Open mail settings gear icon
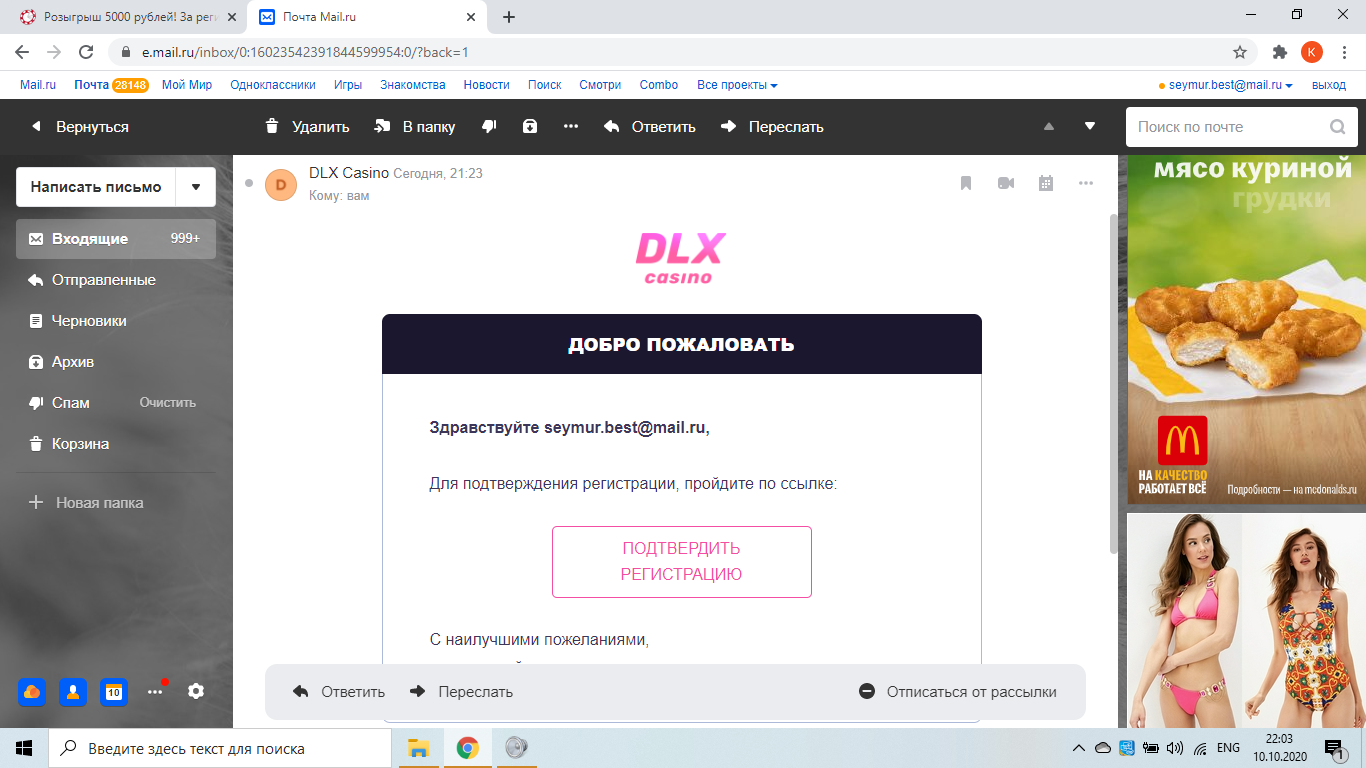1366x768 pixels. pos(196,691)
